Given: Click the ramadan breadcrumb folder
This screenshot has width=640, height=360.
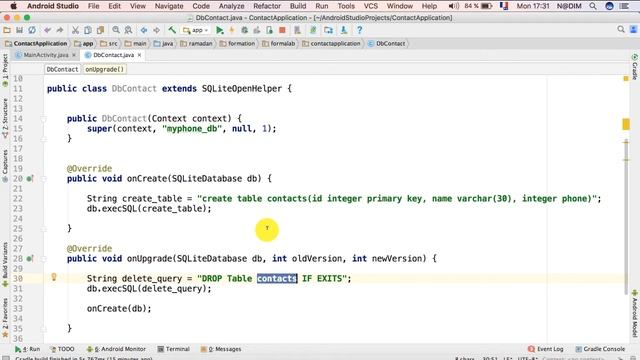Looking at the screenshot, I should pos(196,43).
